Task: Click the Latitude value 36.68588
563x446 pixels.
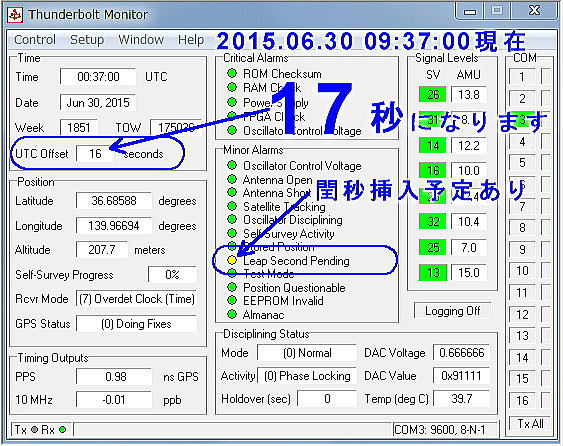Action: (x=113, y=200)
